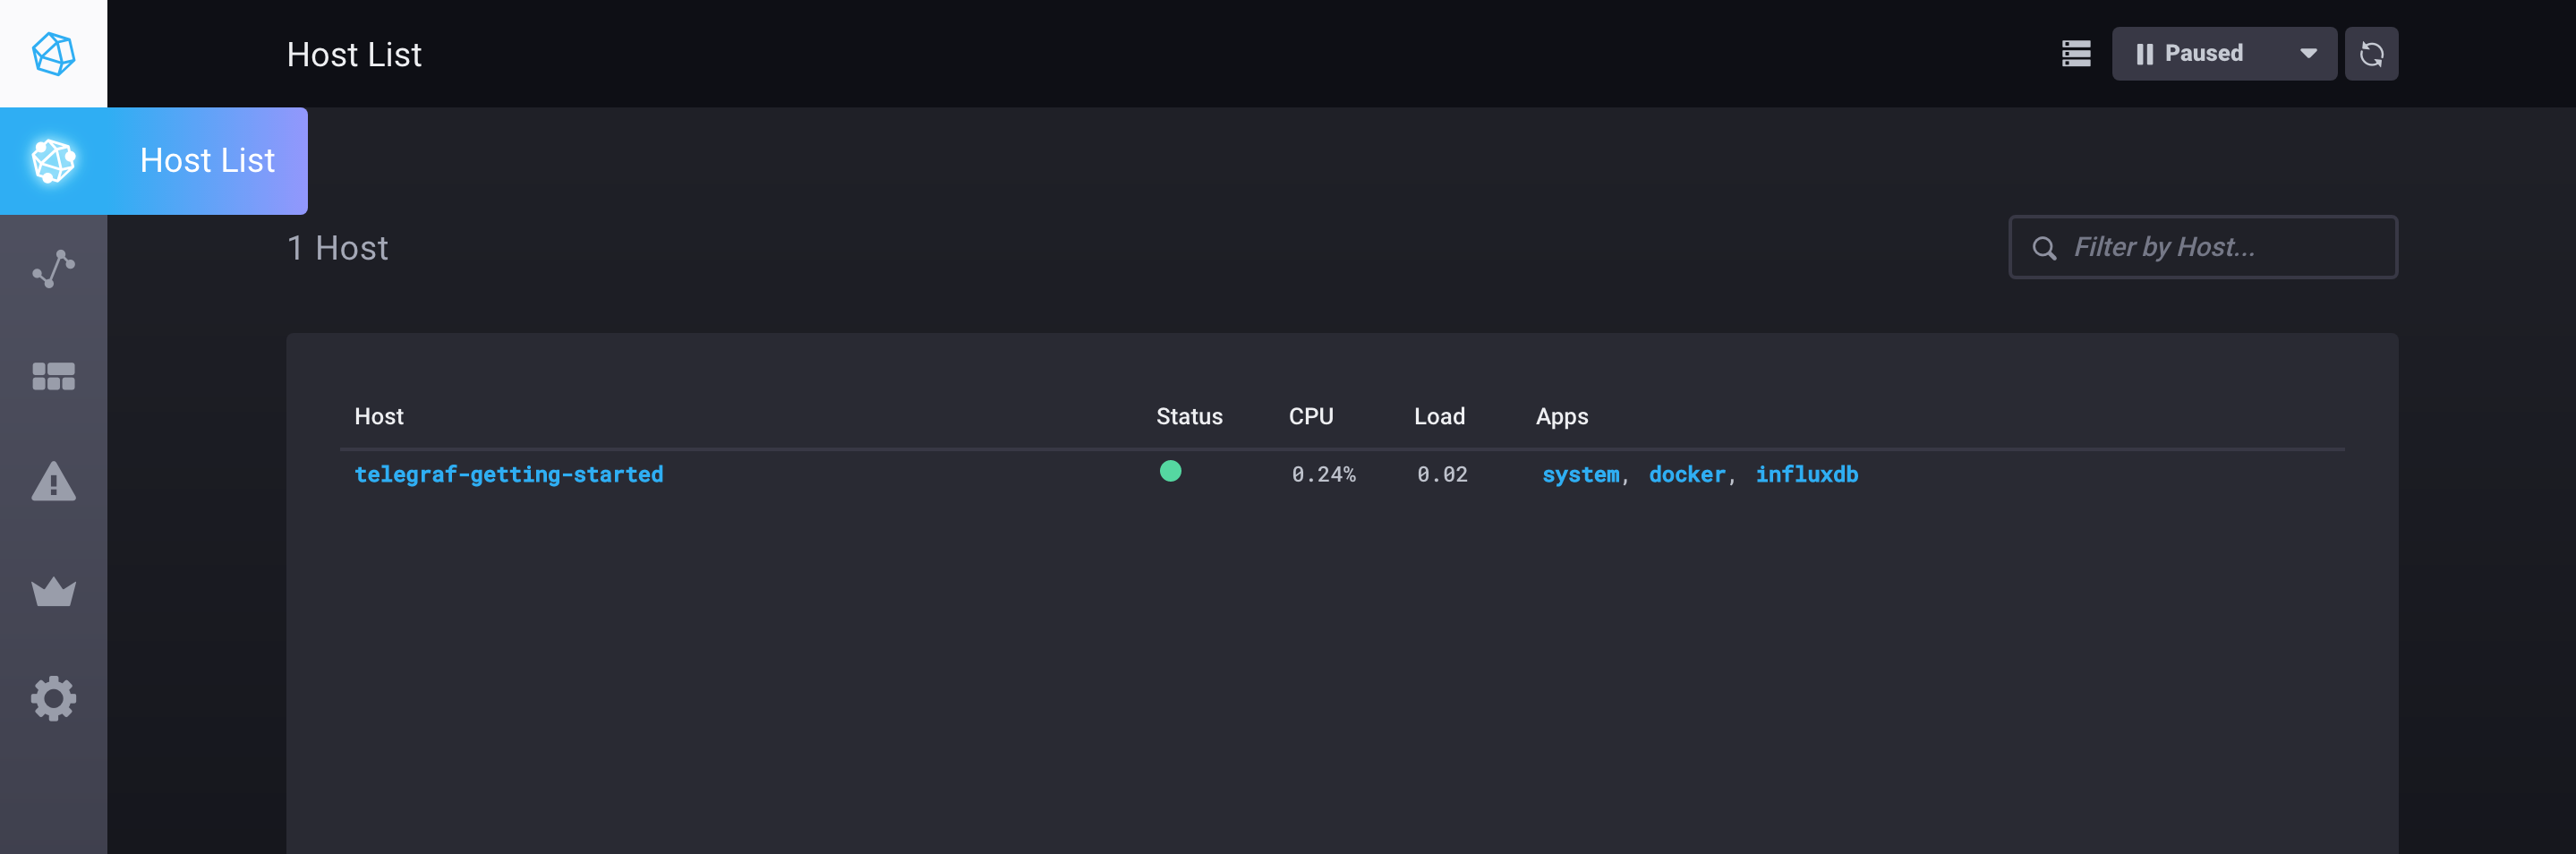Open the Data Explorer graph icon

53,269
